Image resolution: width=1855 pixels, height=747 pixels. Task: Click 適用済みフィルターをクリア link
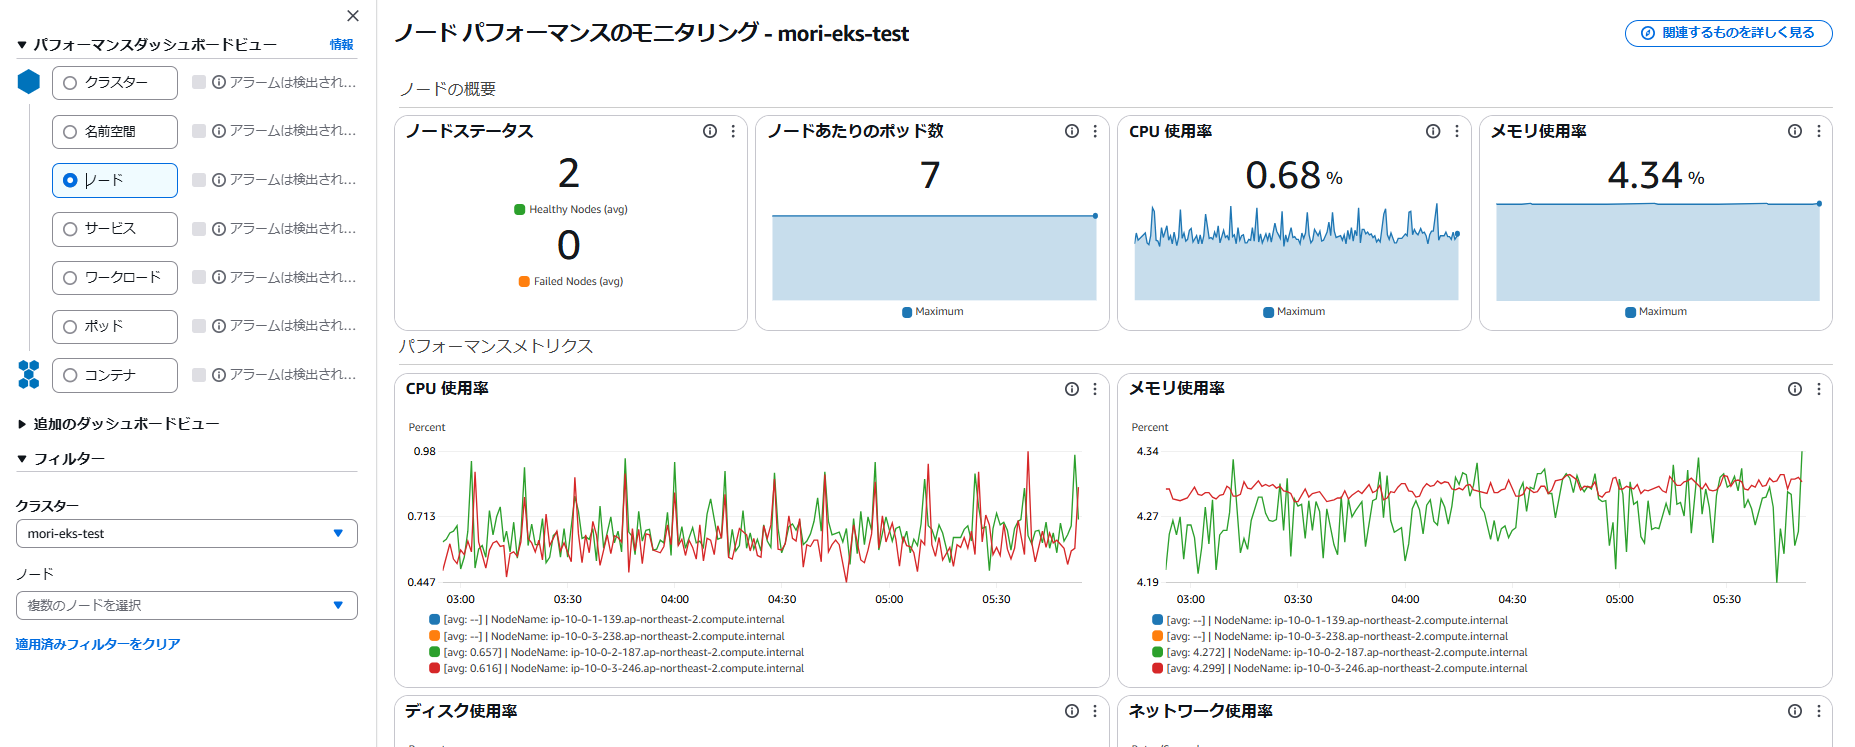click(98, 644)
